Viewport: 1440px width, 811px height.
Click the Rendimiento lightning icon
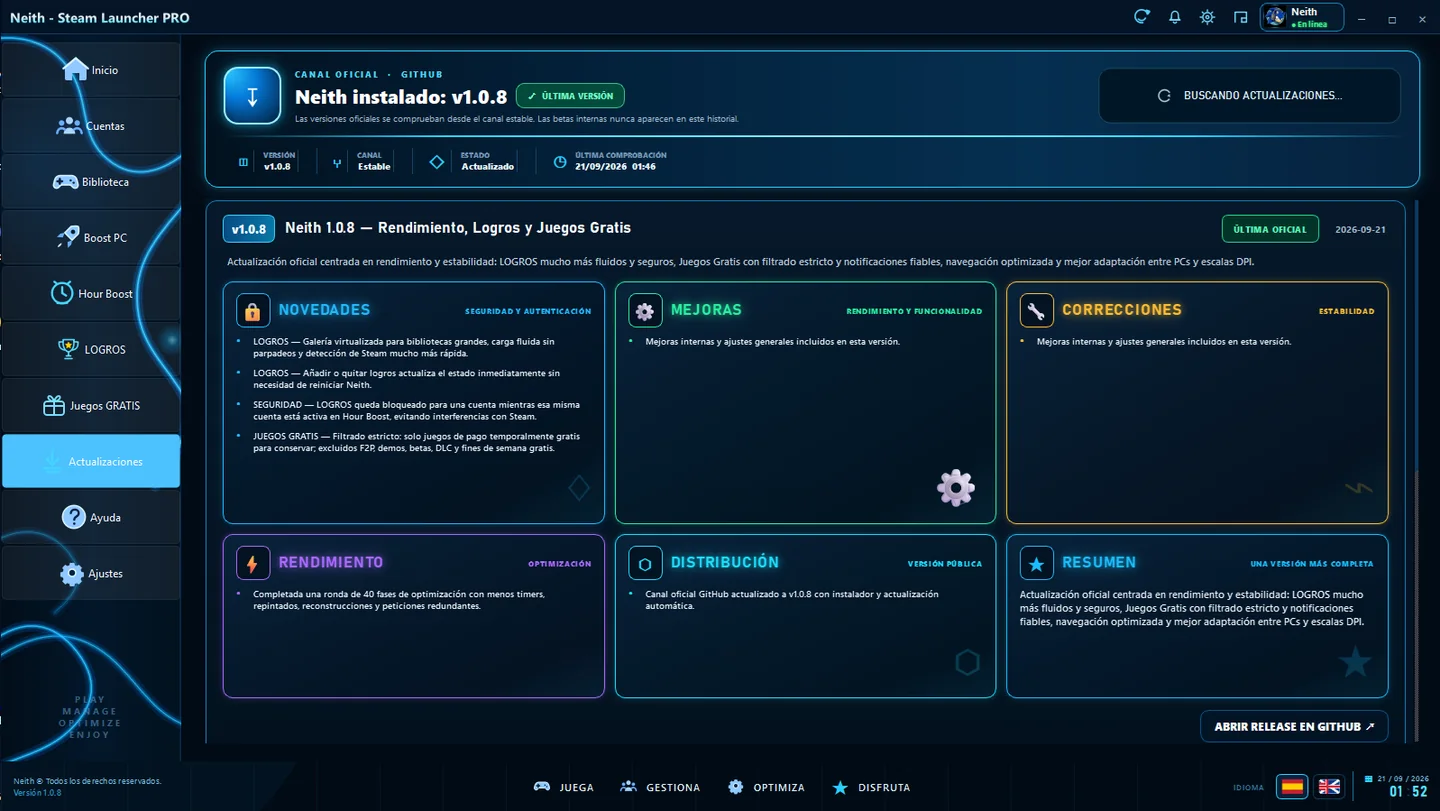click(x=253, y=563)
